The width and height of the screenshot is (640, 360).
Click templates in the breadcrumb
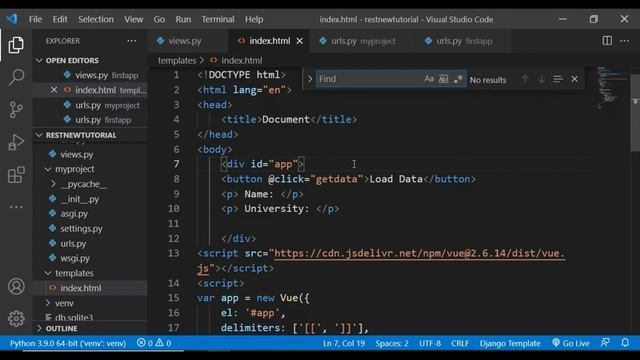177,60
